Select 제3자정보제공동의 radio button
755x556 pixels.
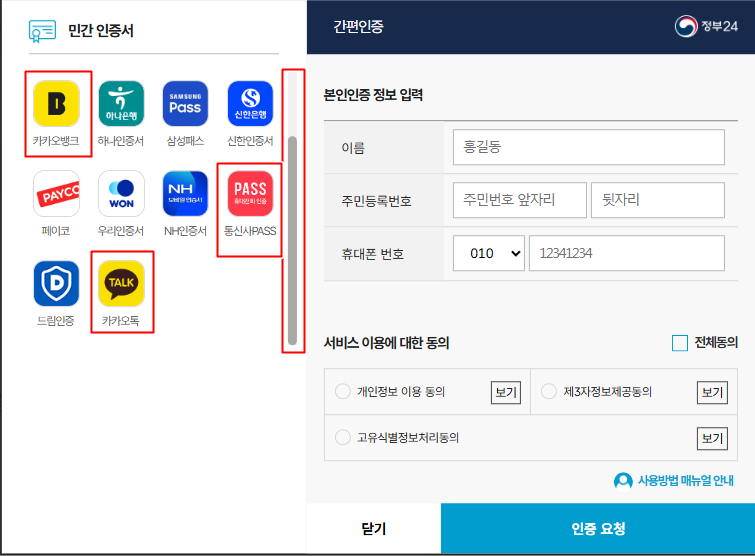click(x=549, y=391)
